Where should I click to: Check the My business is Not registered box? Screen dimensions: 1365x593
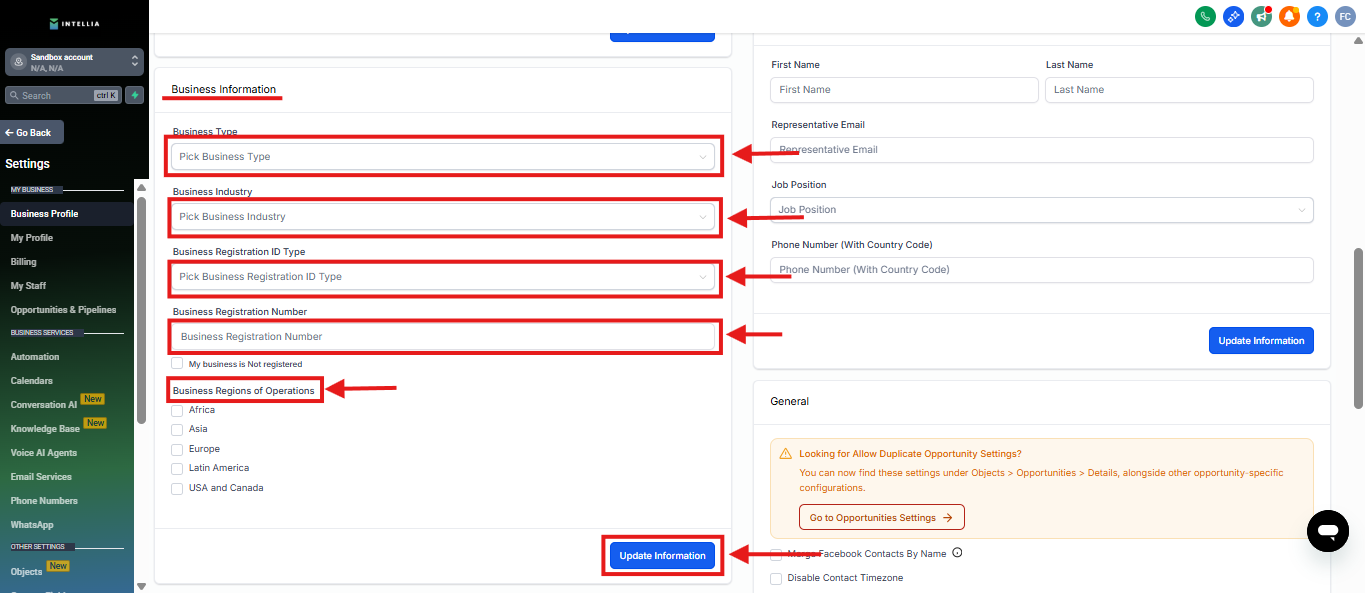point(177,364)
